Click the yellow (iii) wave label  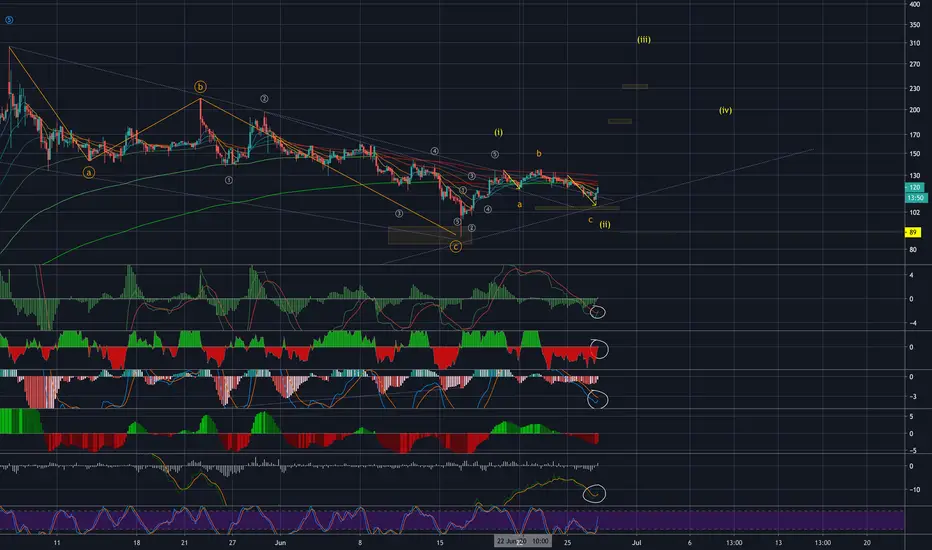click(x=644, y=40)
